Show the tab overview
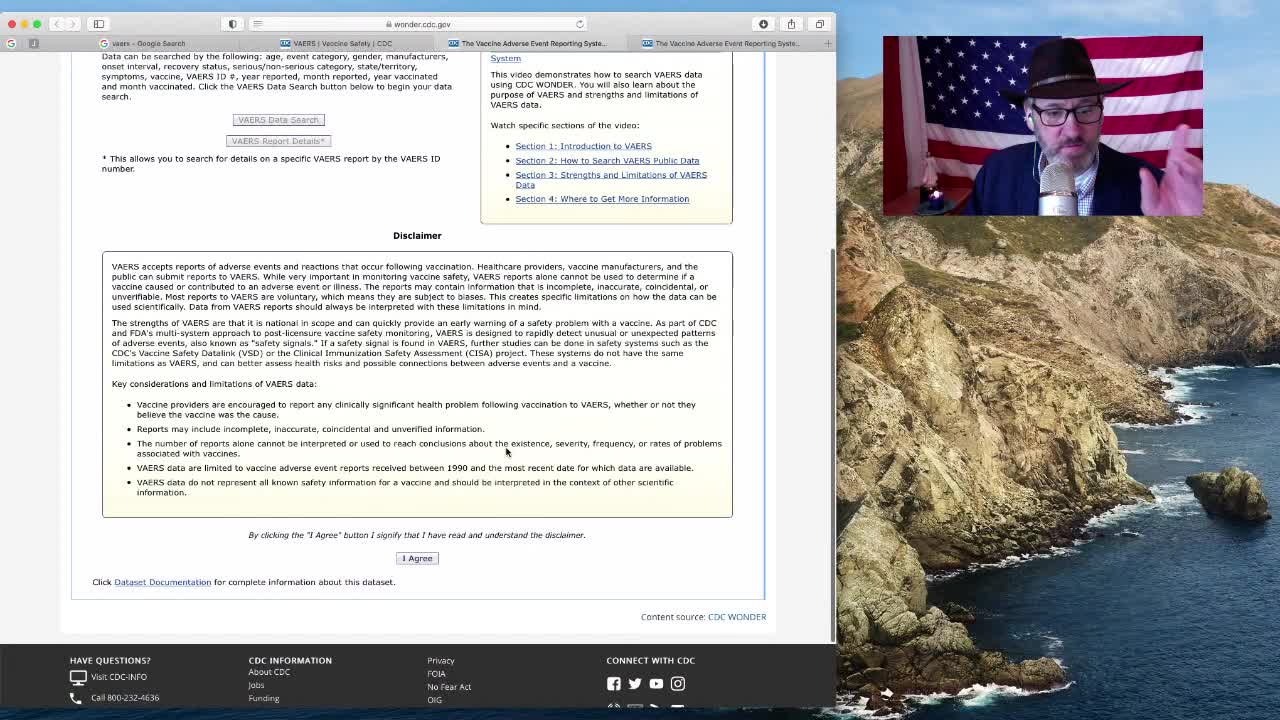 (x=819, y=24)
